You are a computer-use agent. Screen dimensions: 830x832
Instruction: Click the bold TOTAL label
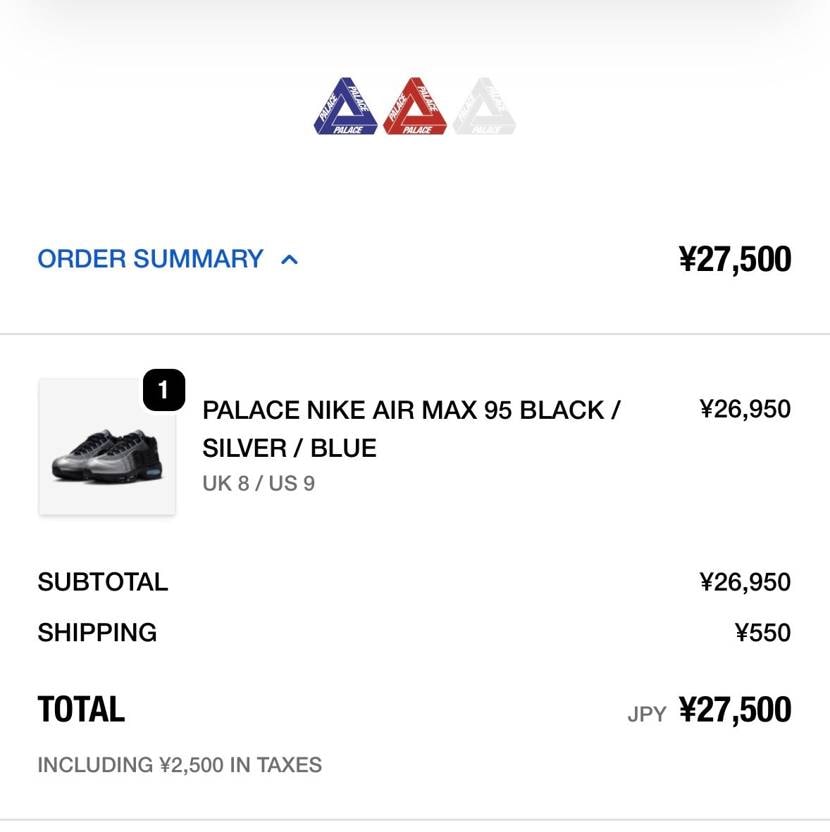pyautogui.click(x=81, y=710)
